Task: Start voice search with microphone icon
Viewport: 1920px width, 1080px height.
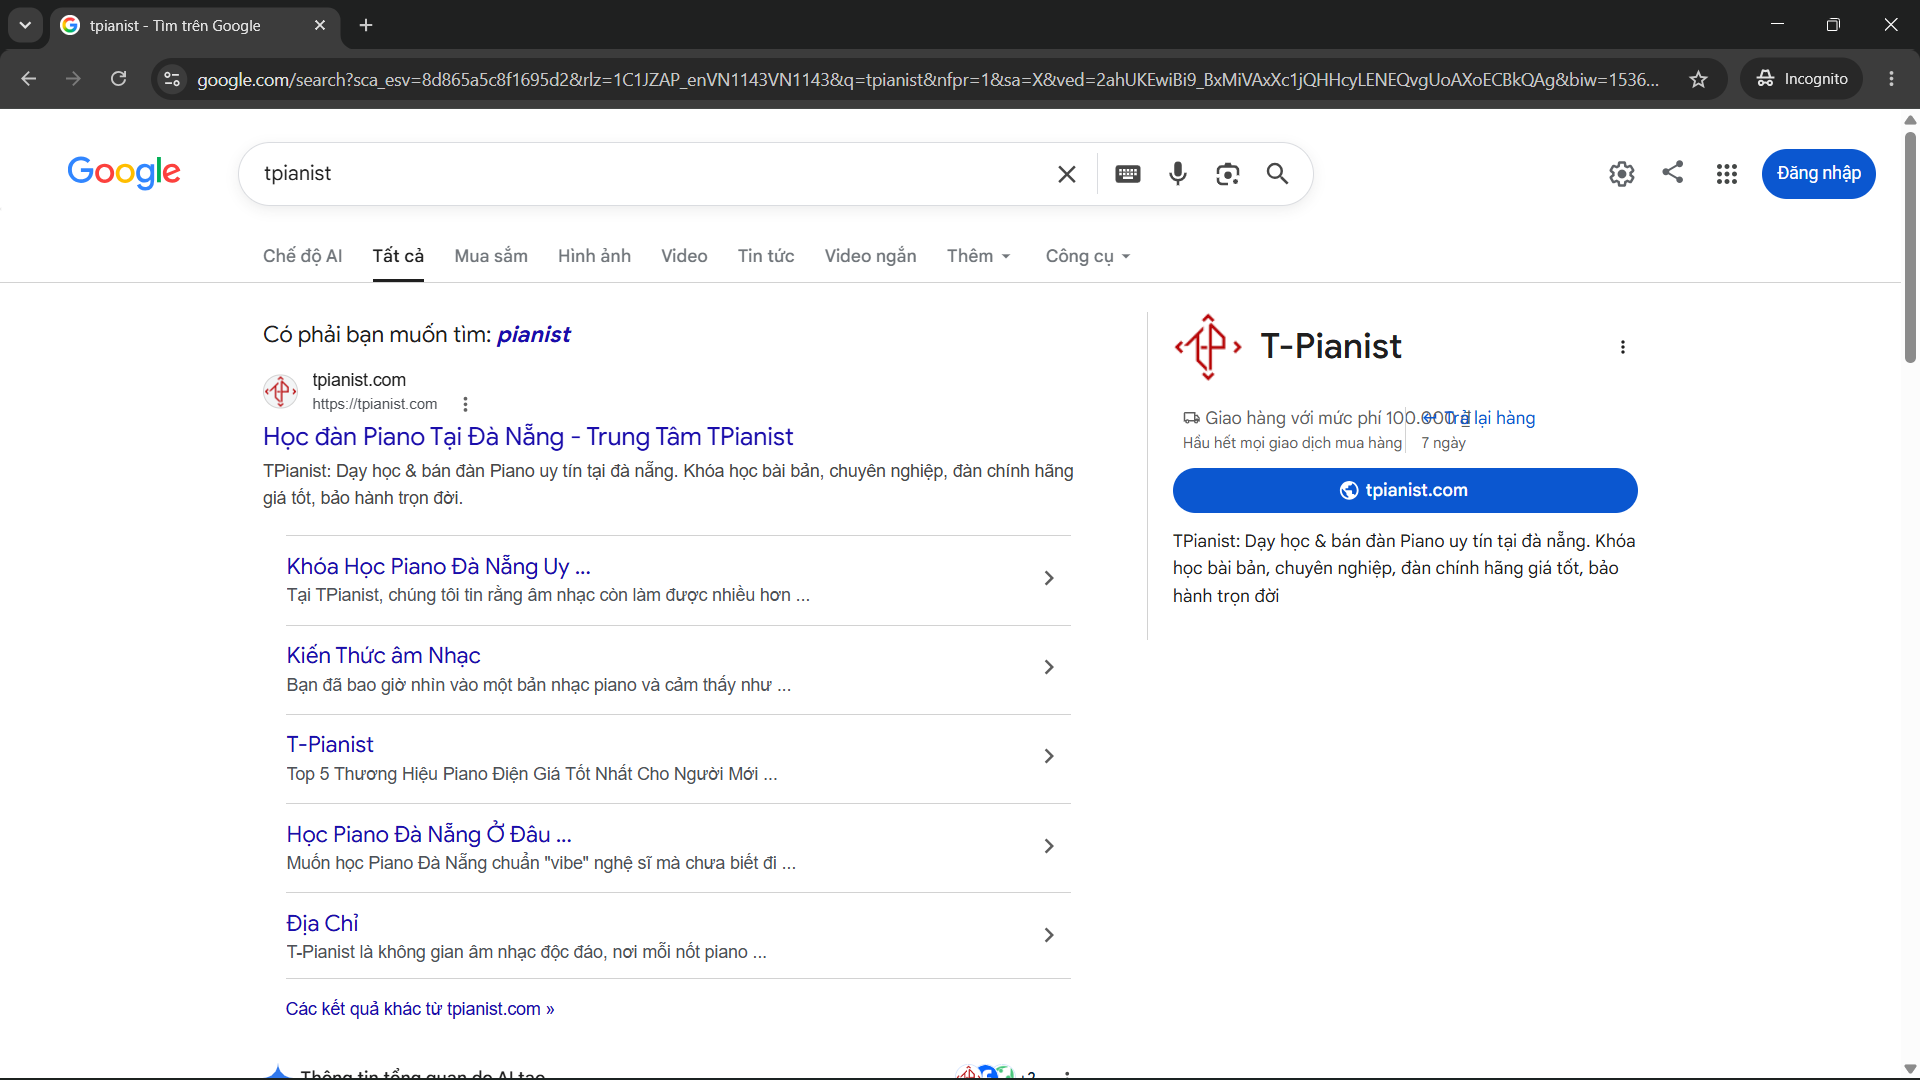Action: point(1178,174)
